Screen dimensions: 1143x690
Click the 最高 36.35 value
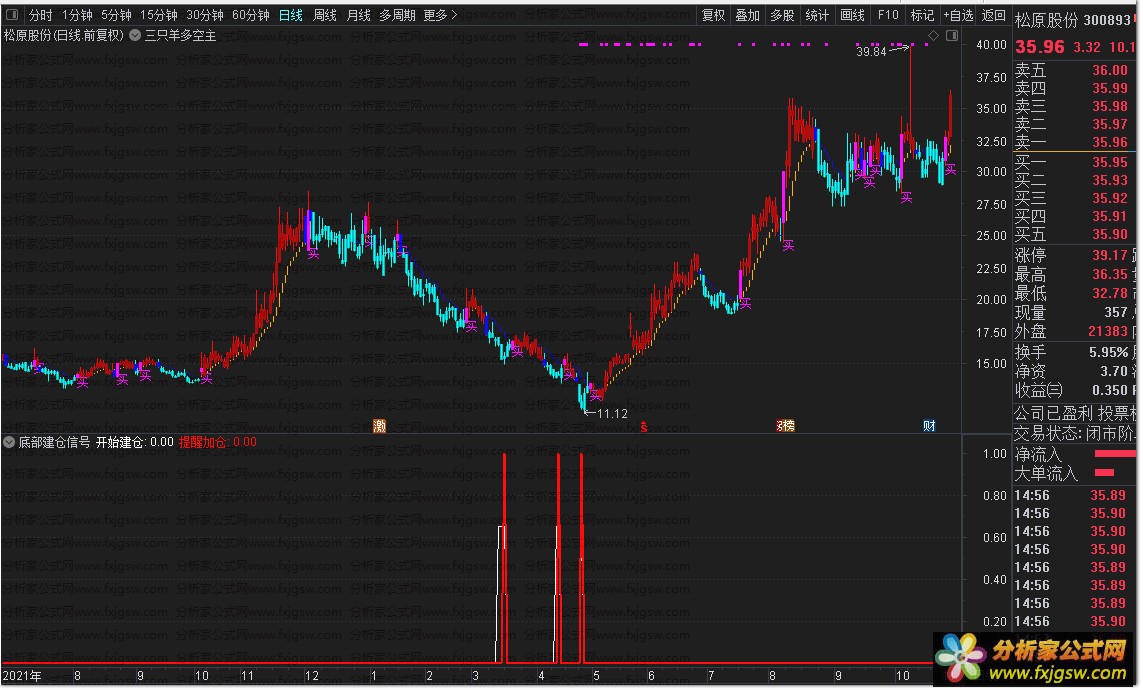(x=1109, y=274)
